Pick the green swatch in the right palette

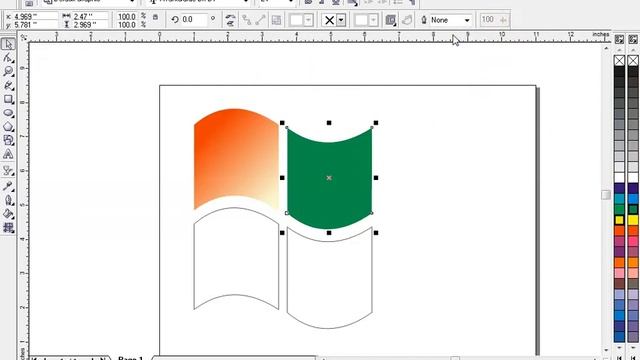pos(633,209)
